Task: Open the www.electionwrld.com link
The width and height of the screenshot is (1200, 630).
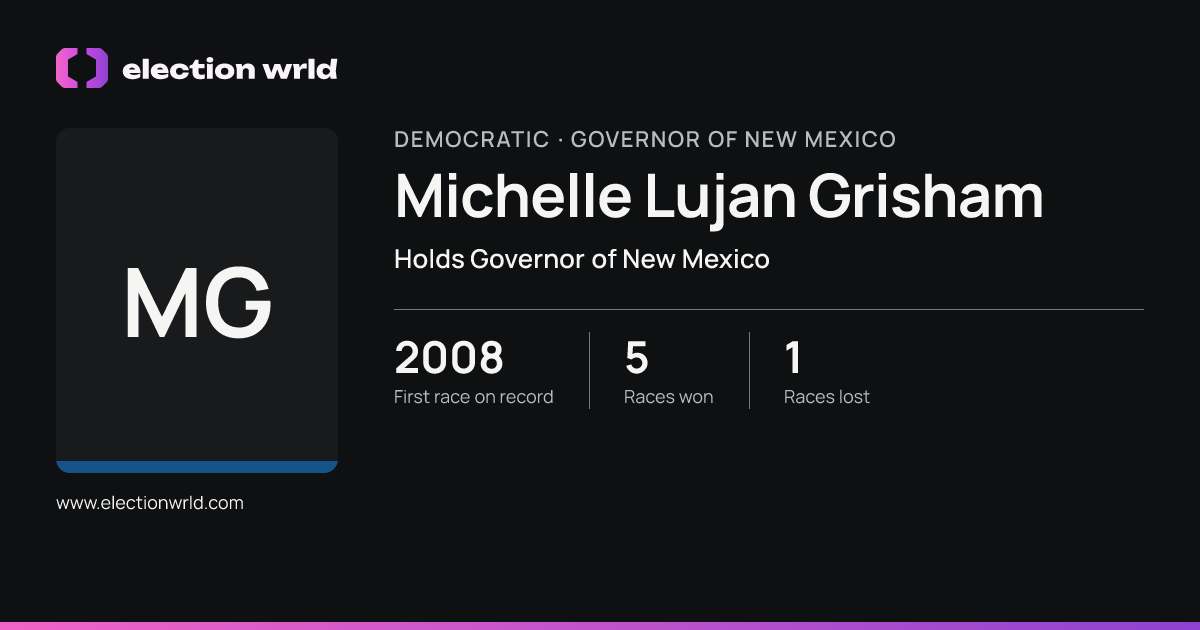Action: coord(150,503)
